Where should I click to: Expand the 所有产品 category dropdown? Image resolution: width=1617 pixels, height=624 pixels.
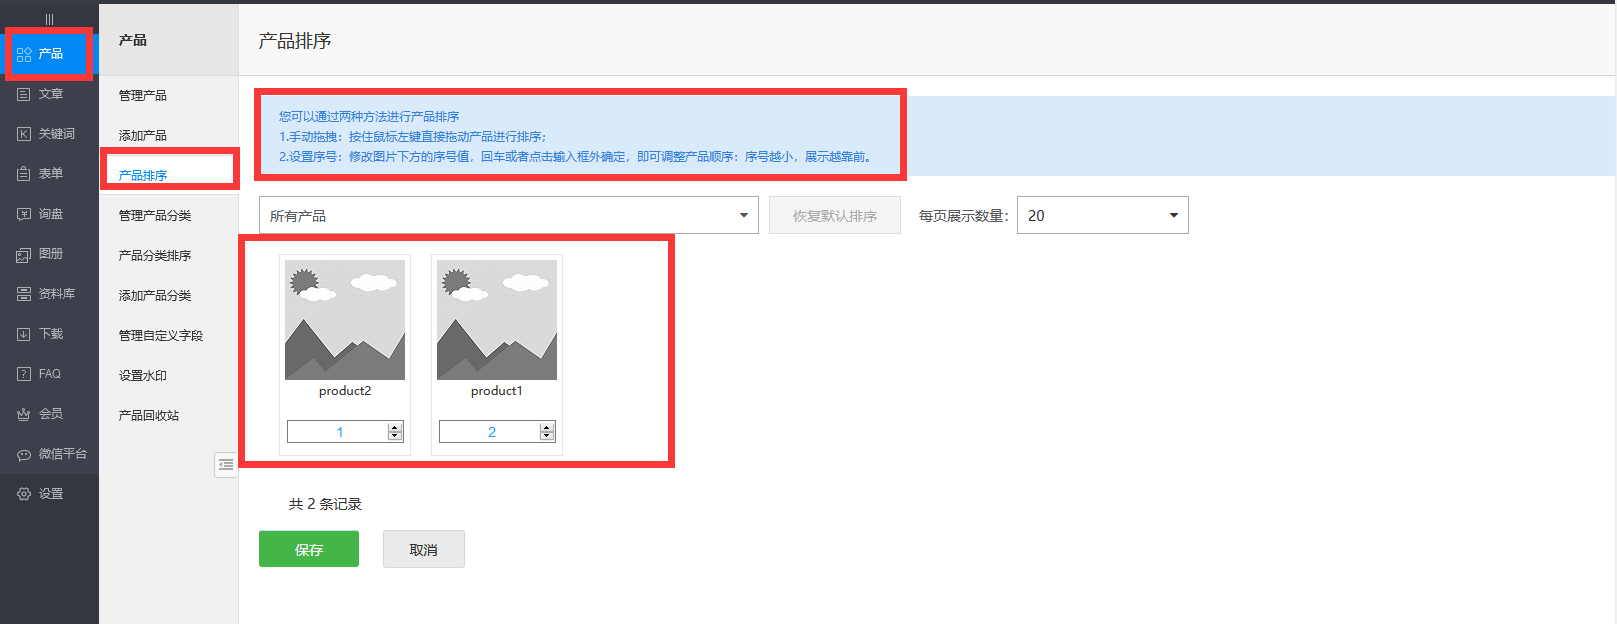point(508,215)
